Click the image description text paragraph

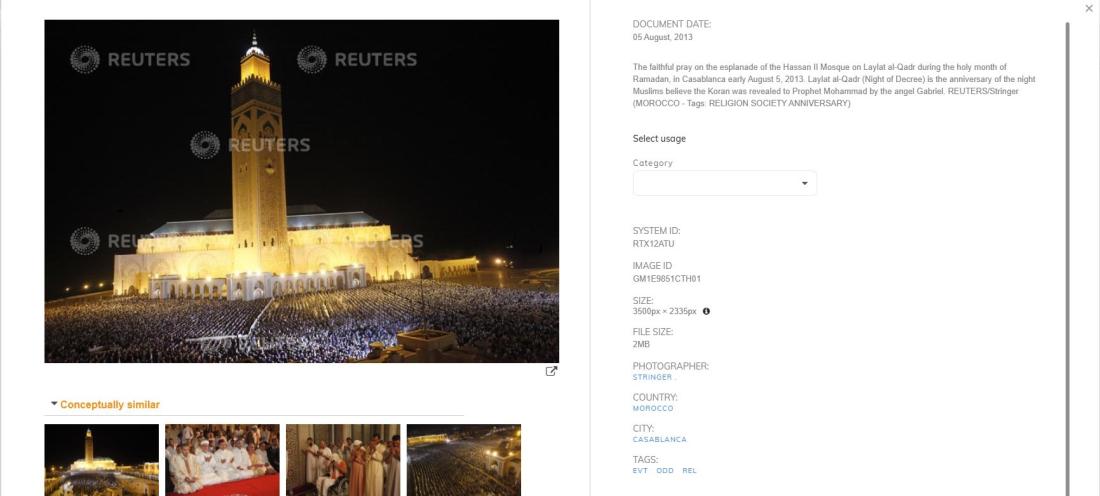click(x=834, y=85)
